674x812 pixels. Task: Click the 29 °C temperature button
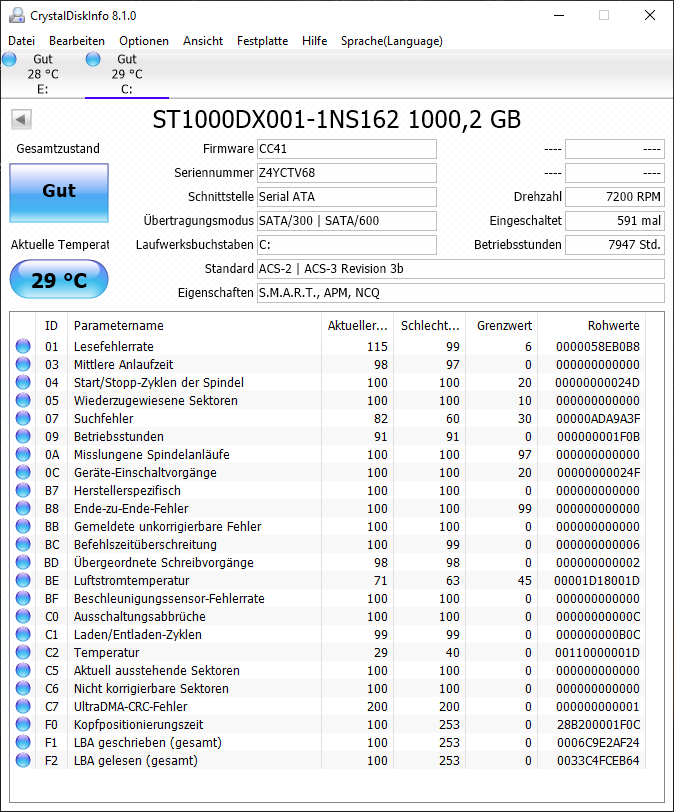[59, 280]
